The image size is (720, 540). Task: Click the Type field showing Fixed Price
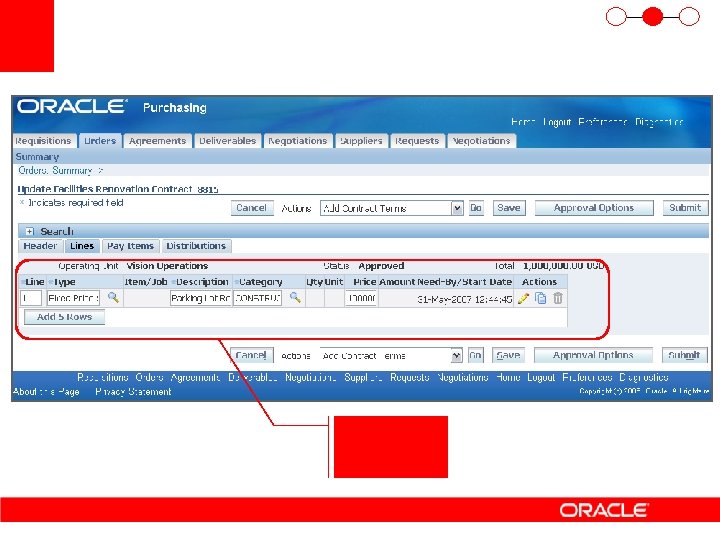(x=73, y=298)
